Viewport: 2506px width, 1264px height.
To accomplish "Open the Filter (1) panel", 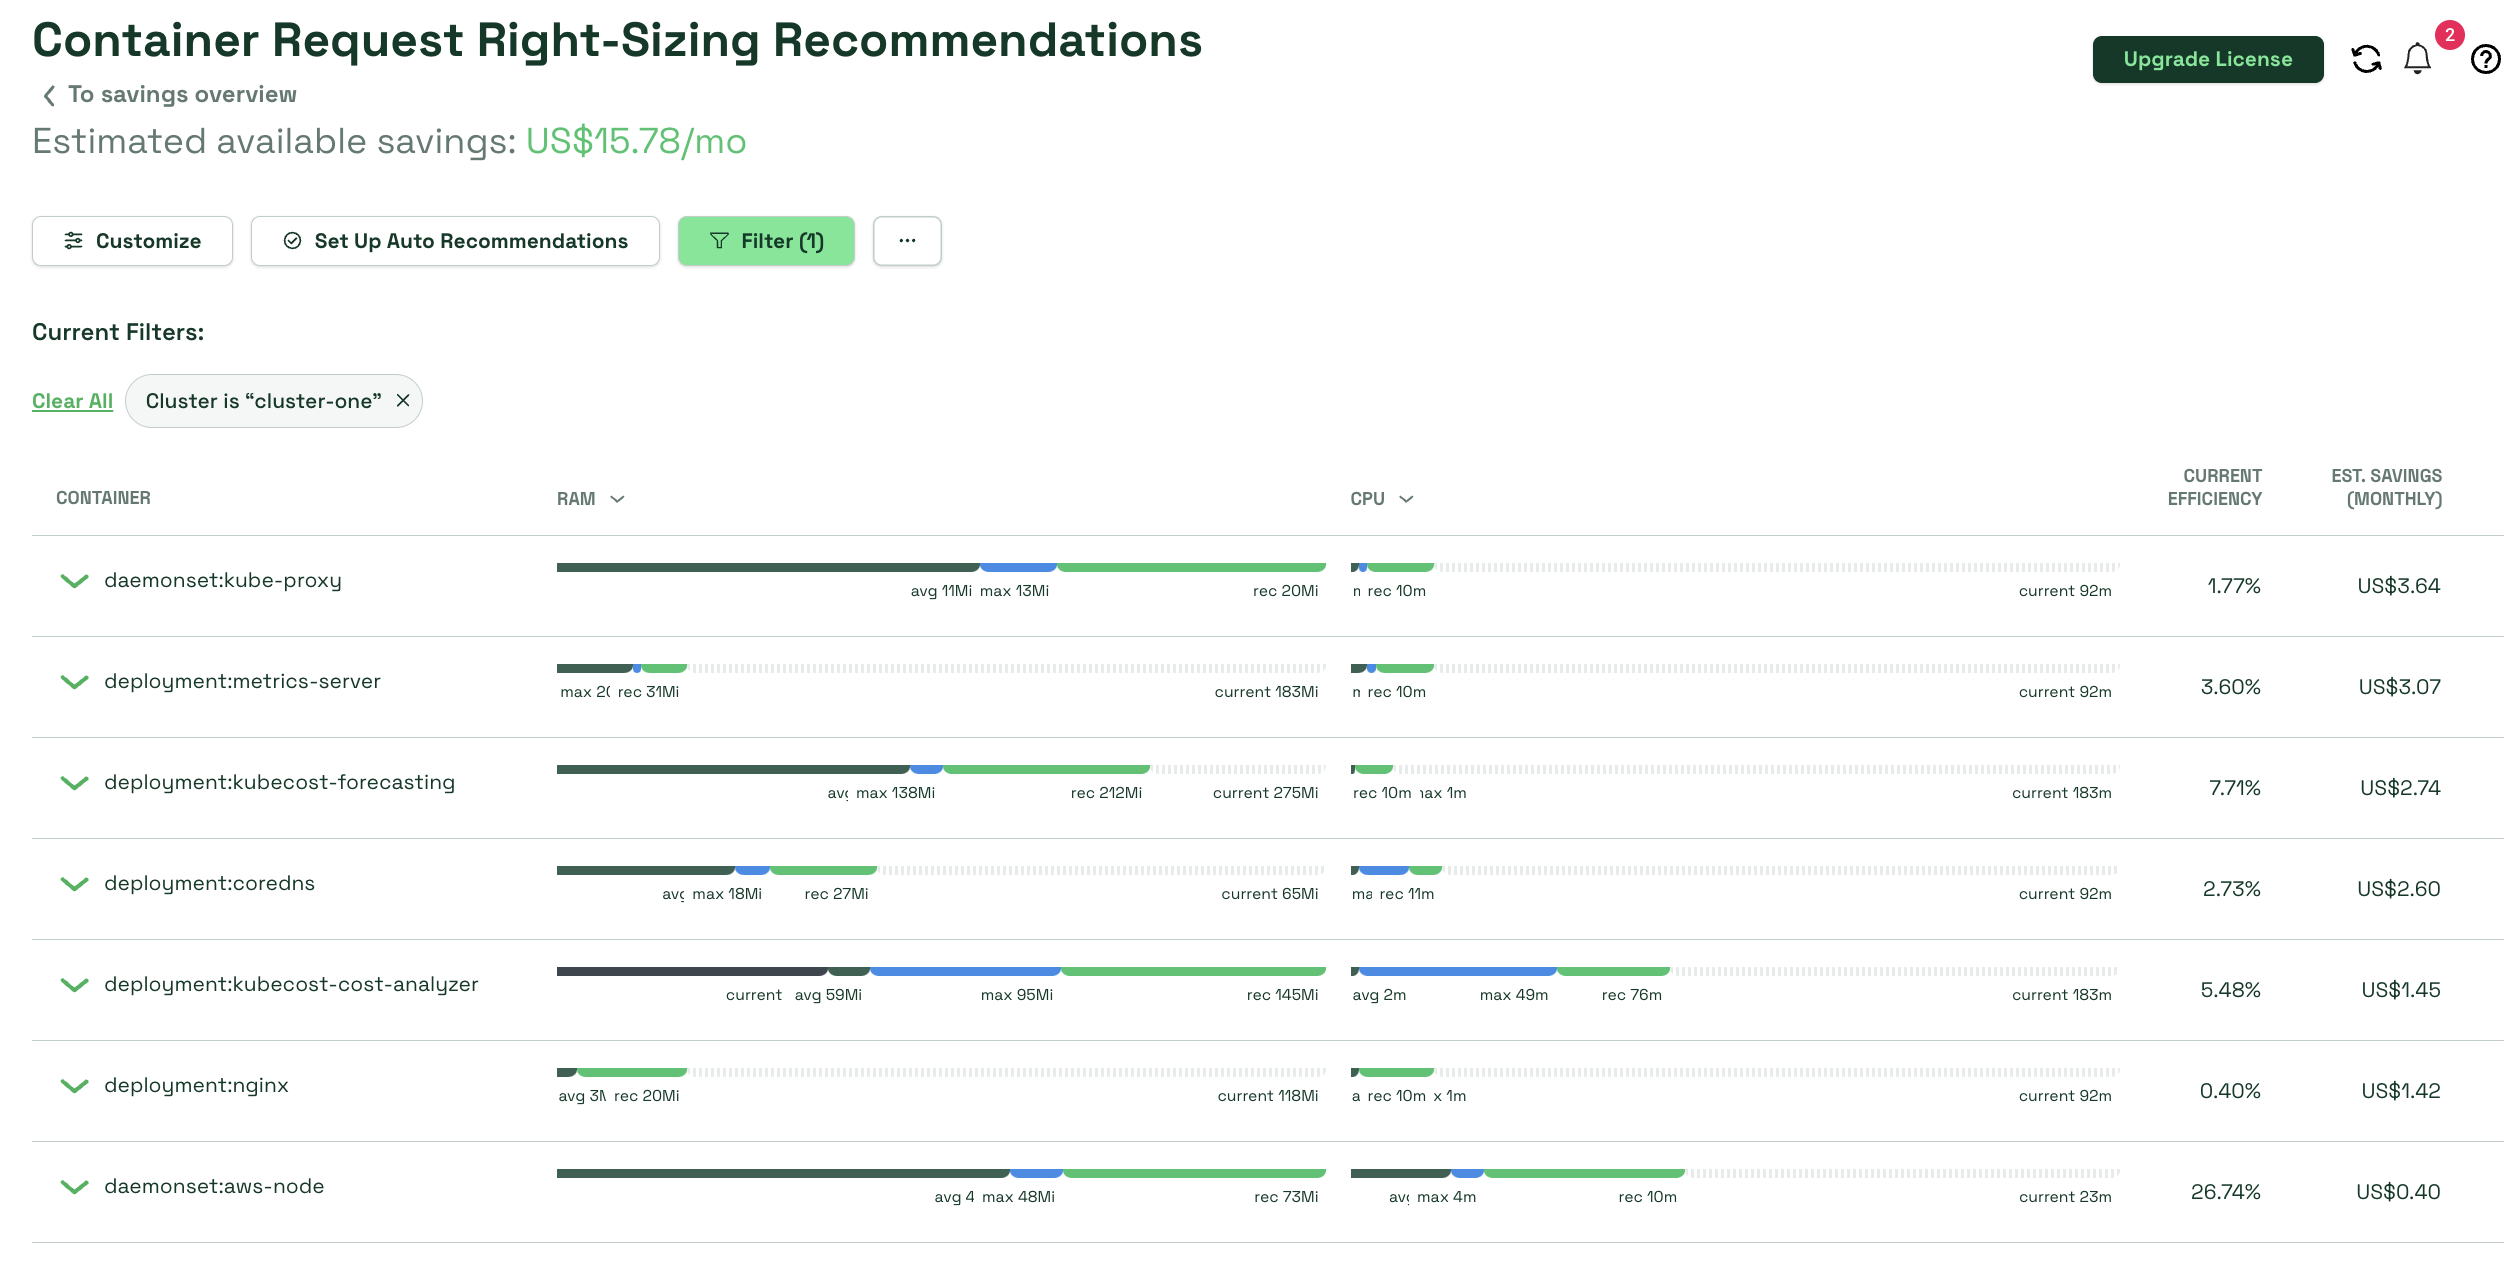I will coord(766,241).
